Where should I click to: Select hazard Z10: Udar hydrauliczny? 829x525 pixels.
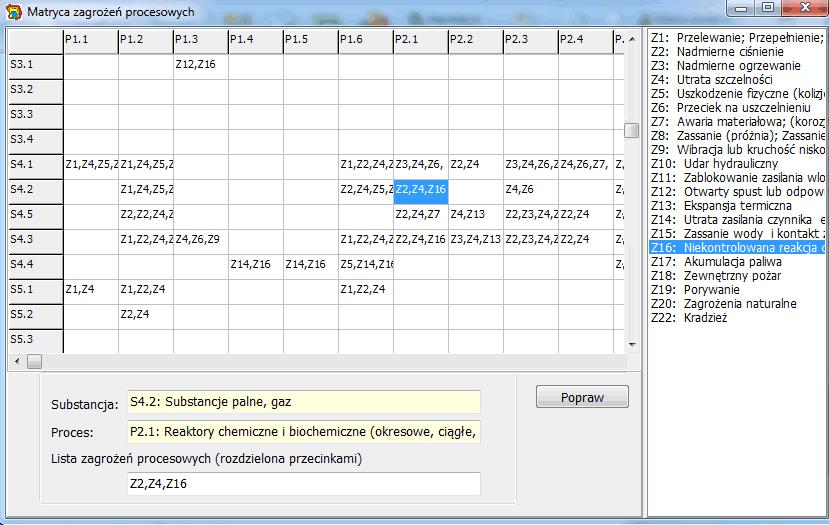point(737,163)
